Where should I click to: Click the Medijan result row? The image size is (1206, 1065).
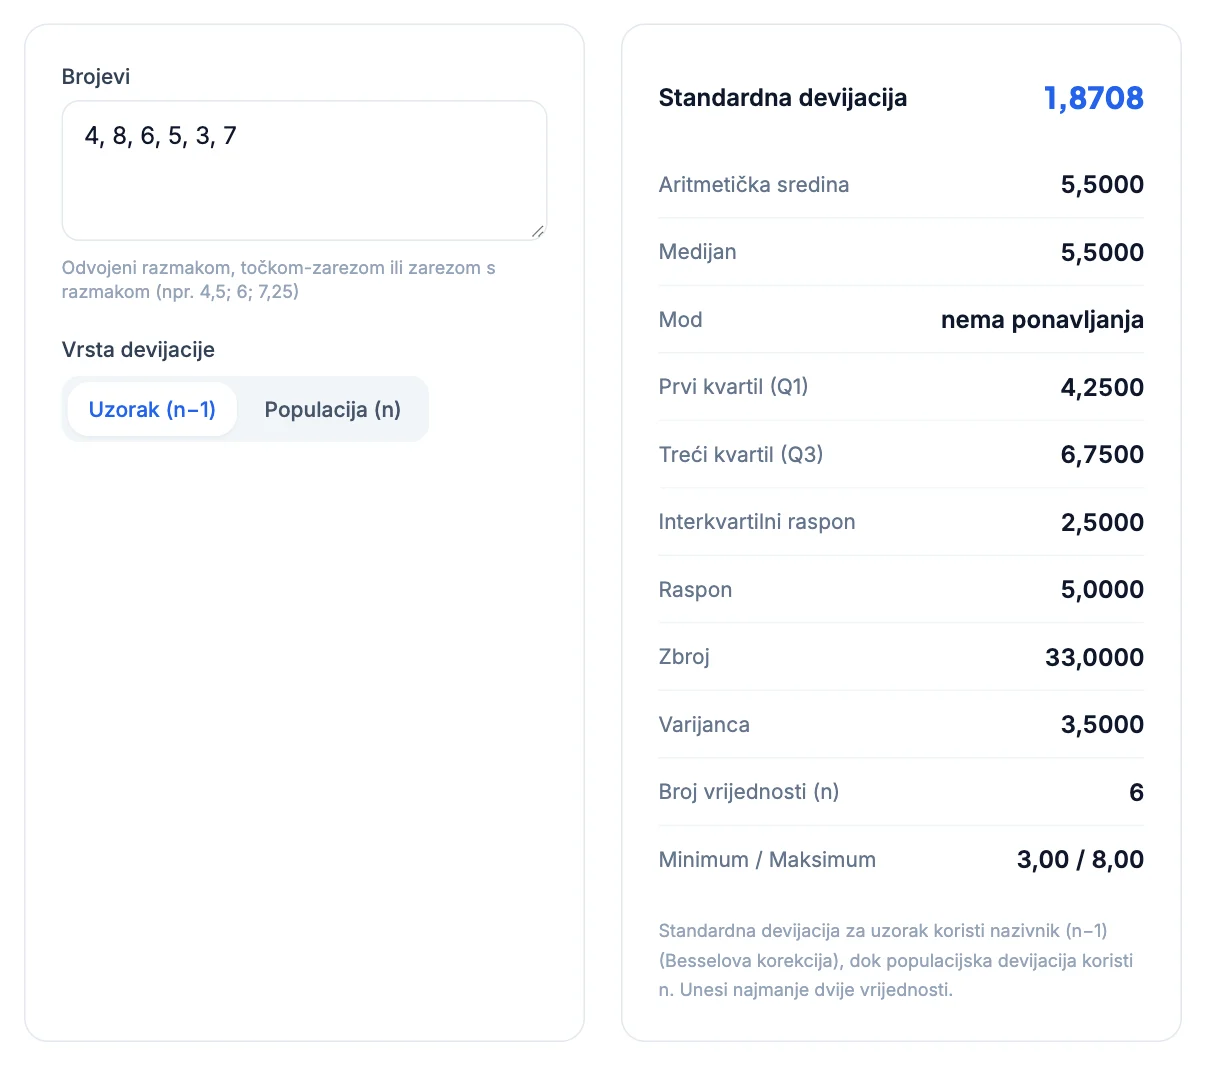[x=901, y=252]
